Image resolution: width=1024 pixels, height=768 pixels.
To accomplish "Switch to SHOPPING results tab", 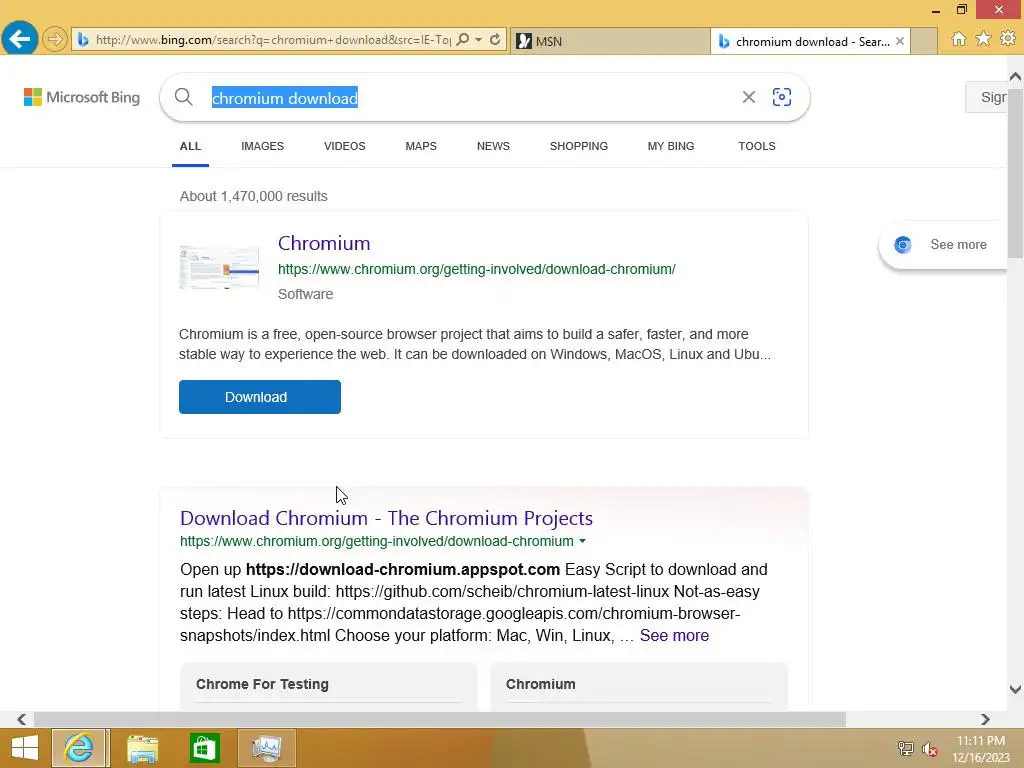I will (579, 146).
